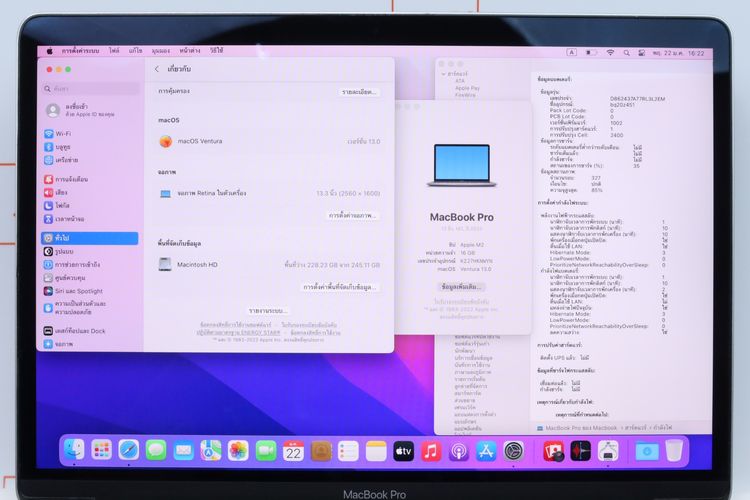Click the battery status menu bar icon
The width and height of the screenshot is (750, 500).
591,53
